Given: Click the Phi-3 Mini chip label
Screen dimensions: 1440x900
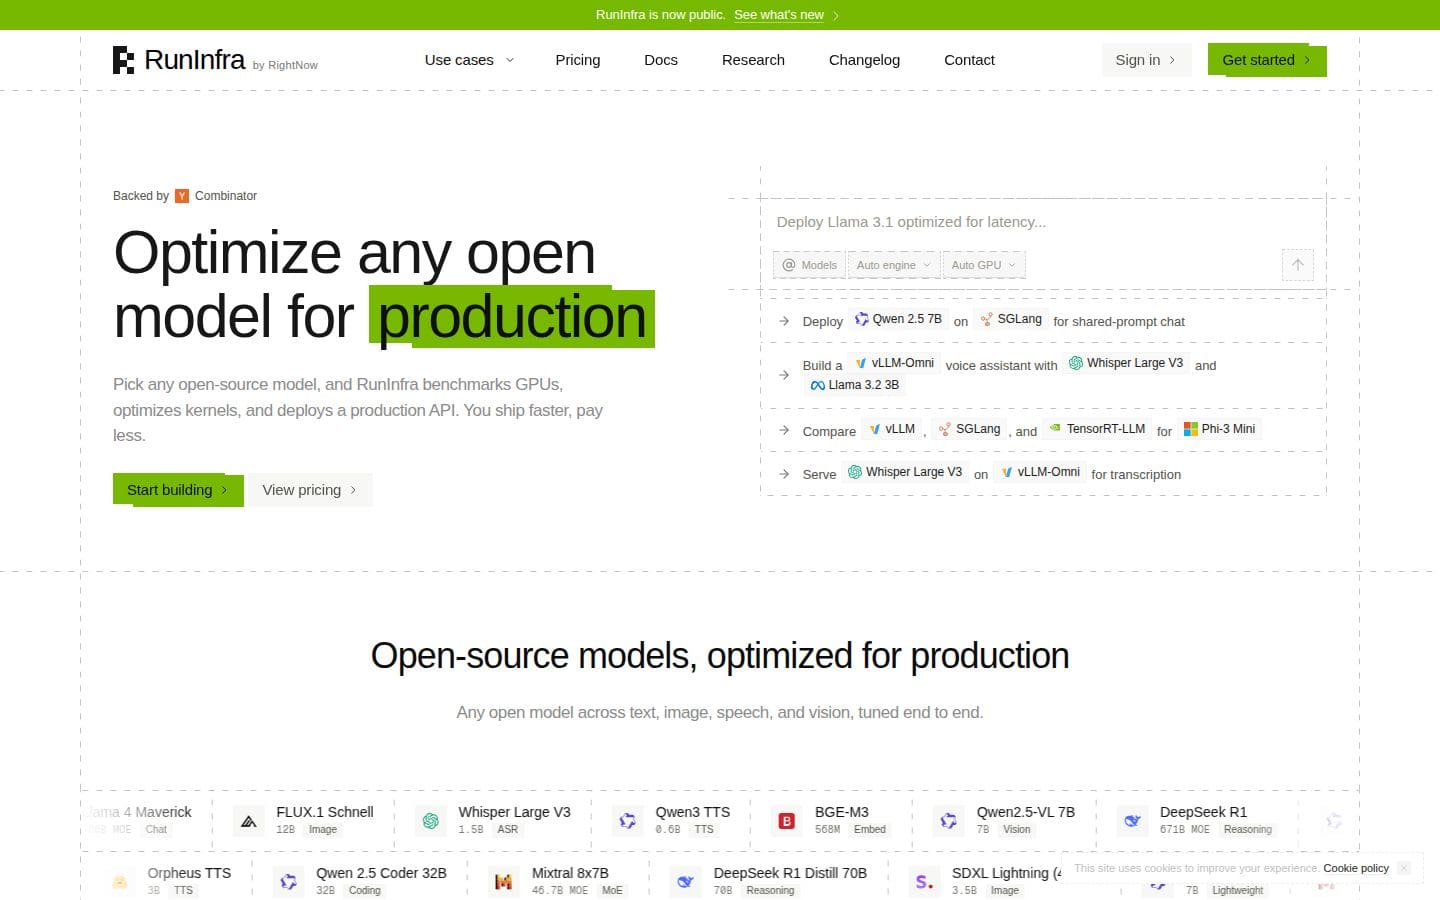Looking at the screenshot, I should [x=1228, y=429].
